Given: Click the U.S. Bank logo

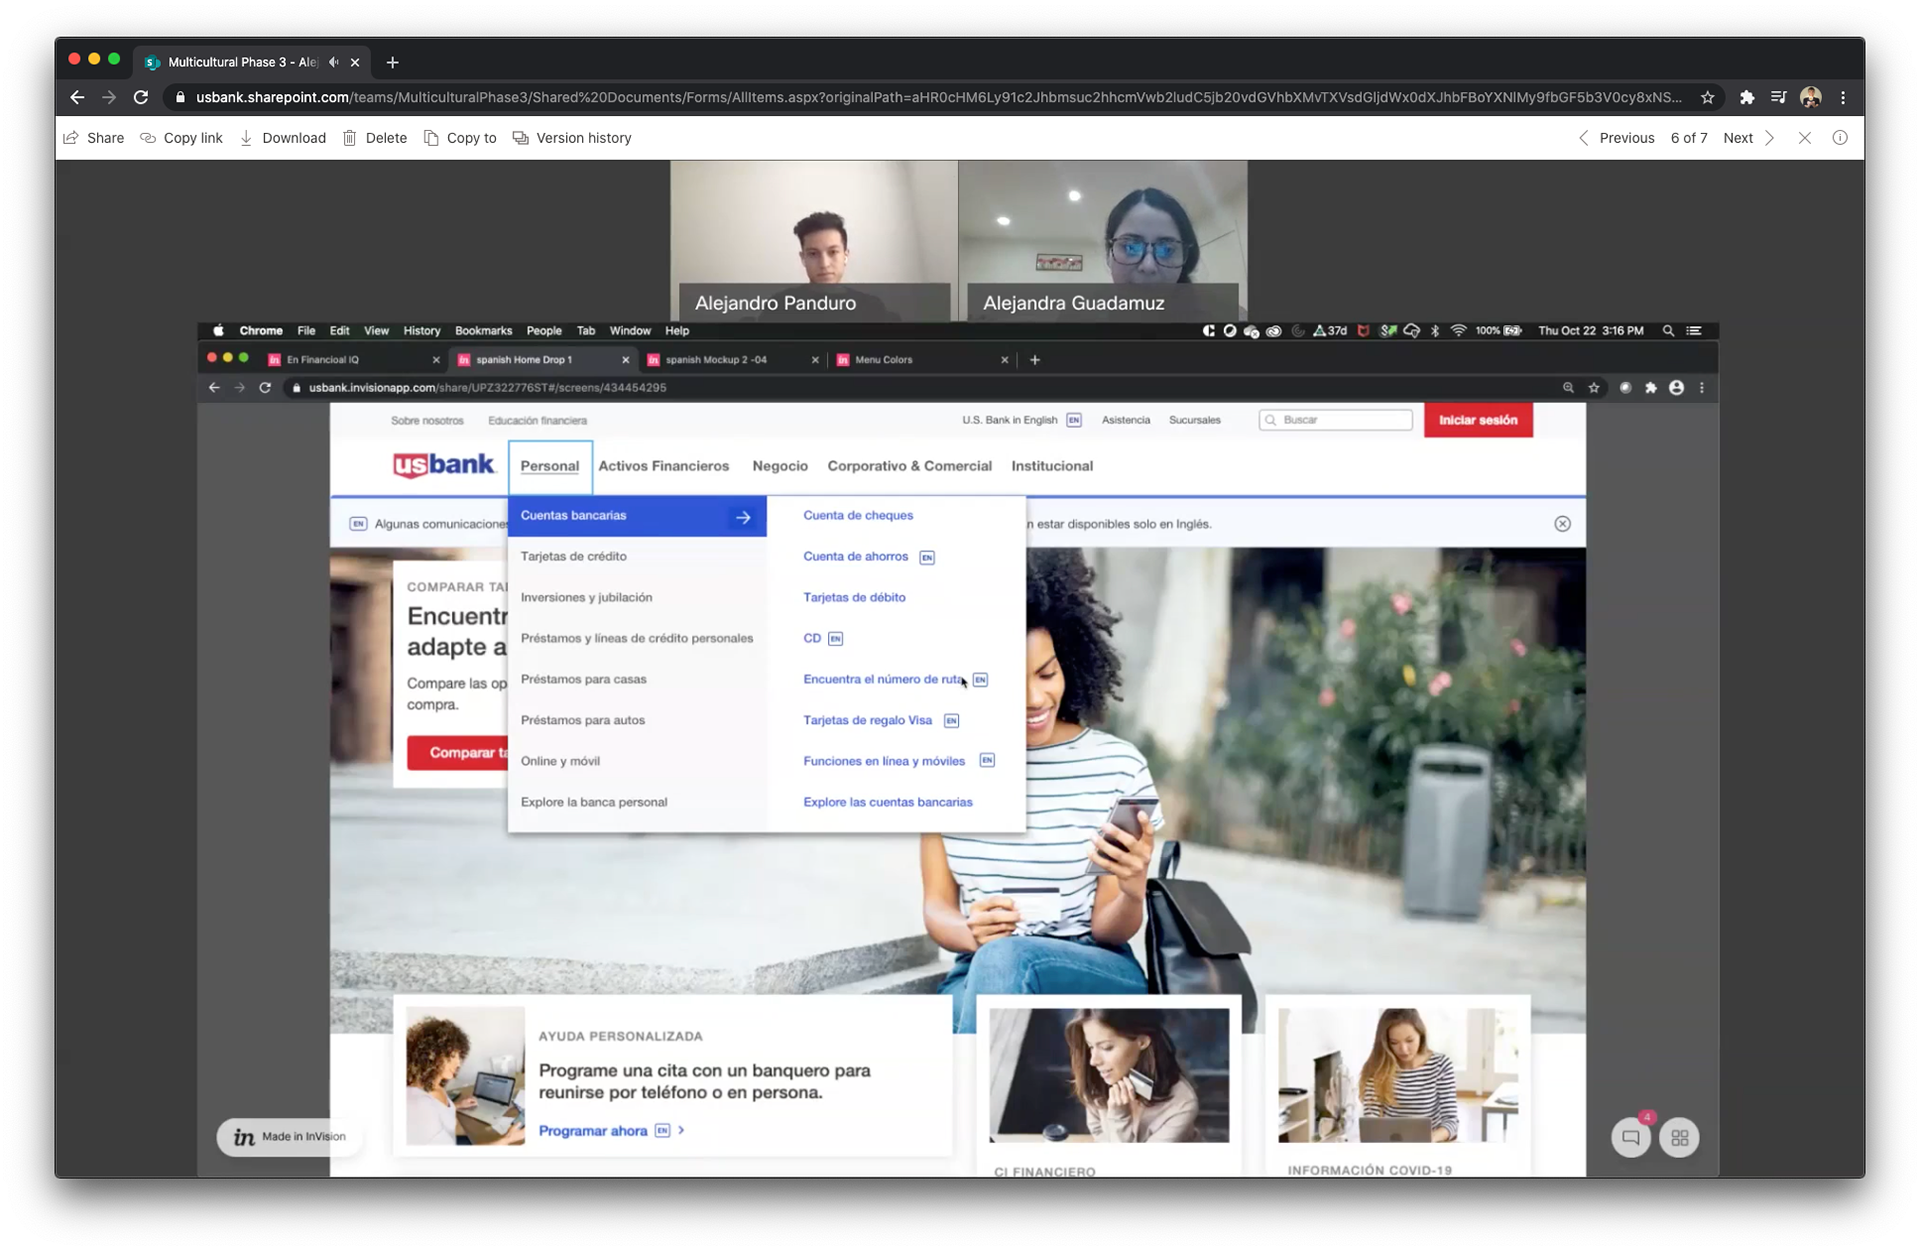Looking at the screenshot, I should point(443,466).
